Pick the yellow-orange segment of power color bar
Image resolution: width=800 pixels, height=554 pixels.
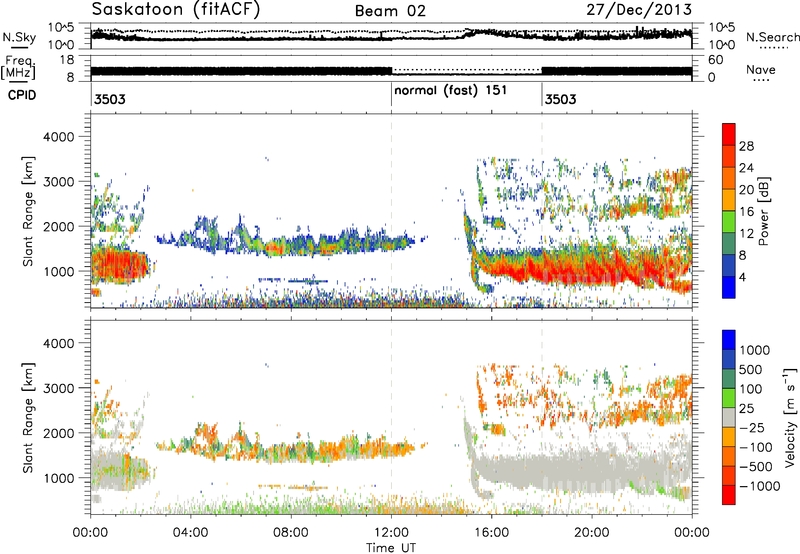pos(729,200)
